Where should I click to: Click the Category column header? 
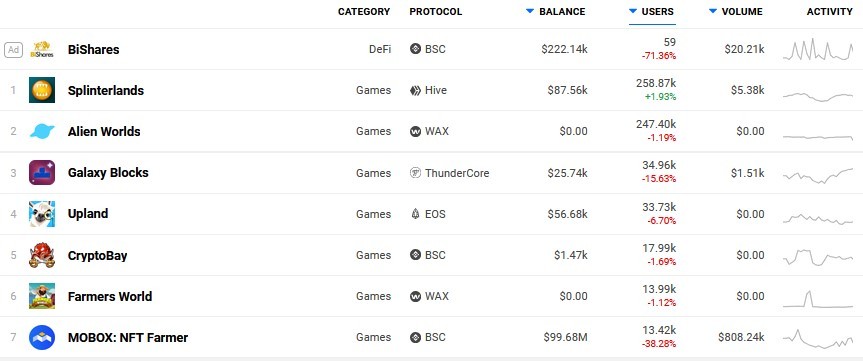(x=364, y=12)
